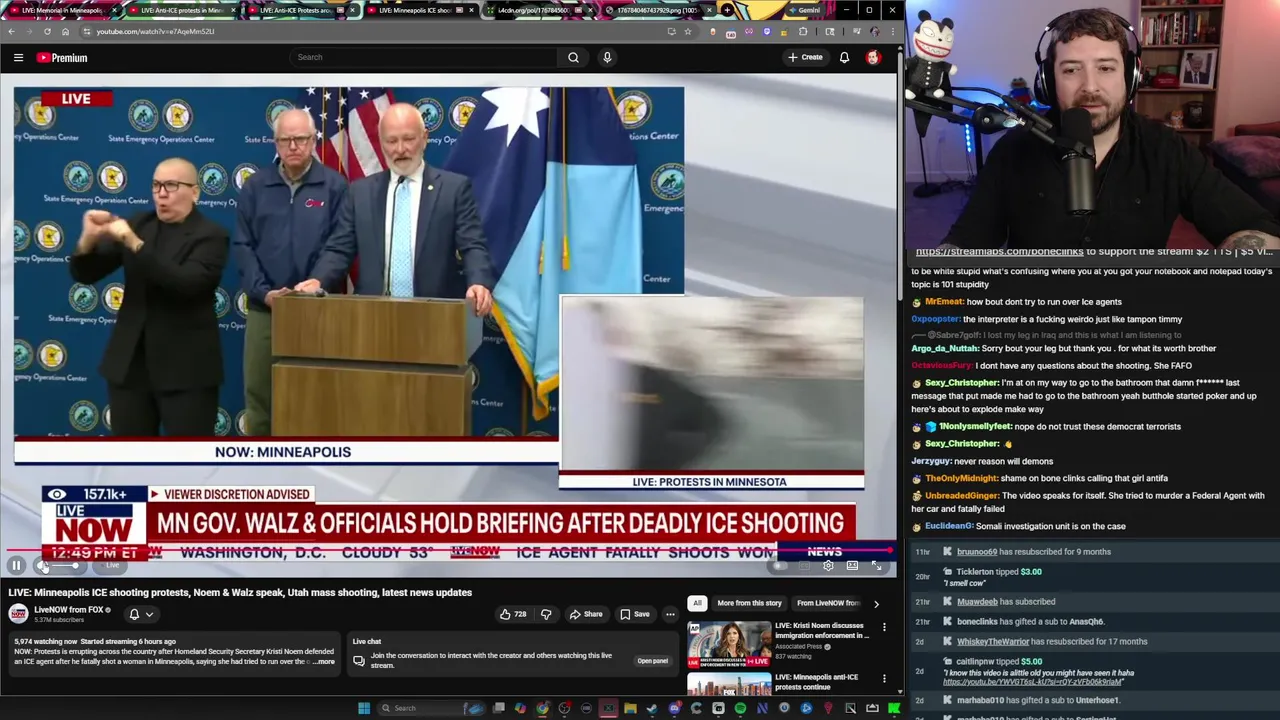The height and width of the screenshot is (720, 1280).
Task: Open File Explorer from the taskbar
Action: click(630, 708)
